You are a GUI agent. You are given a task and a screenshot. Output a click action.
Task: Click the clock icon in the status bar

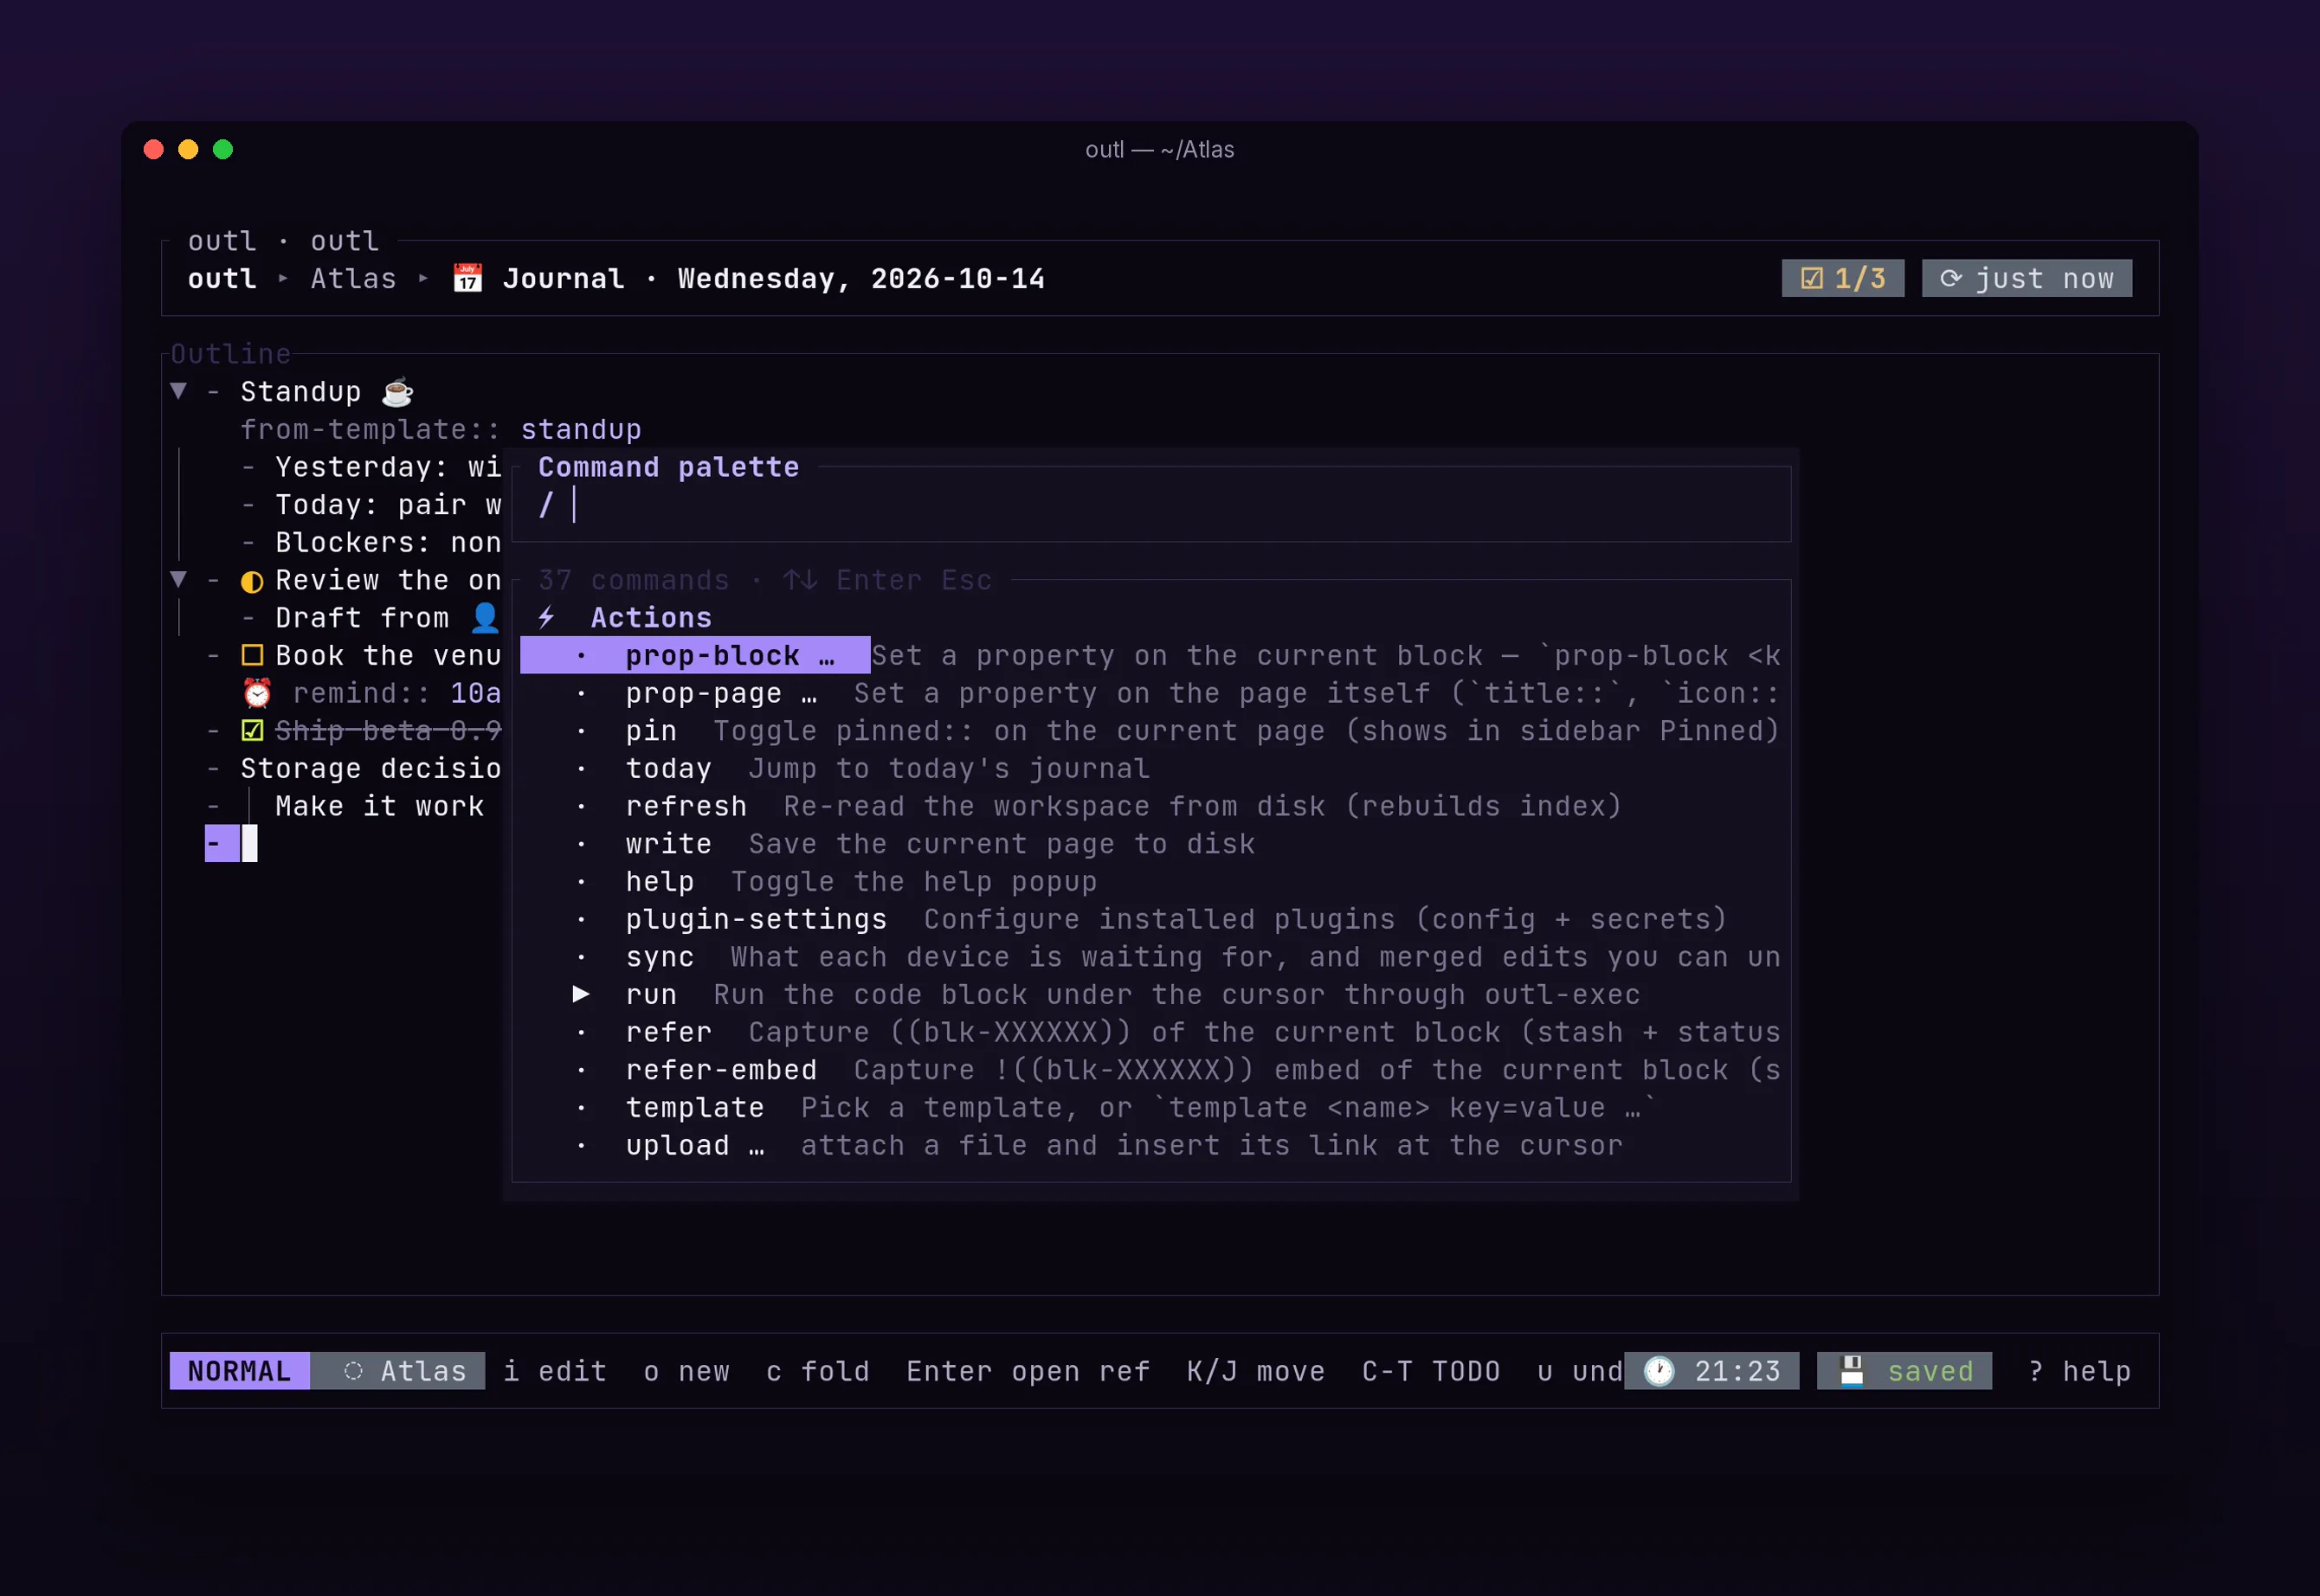[x=1659, y=1371]
